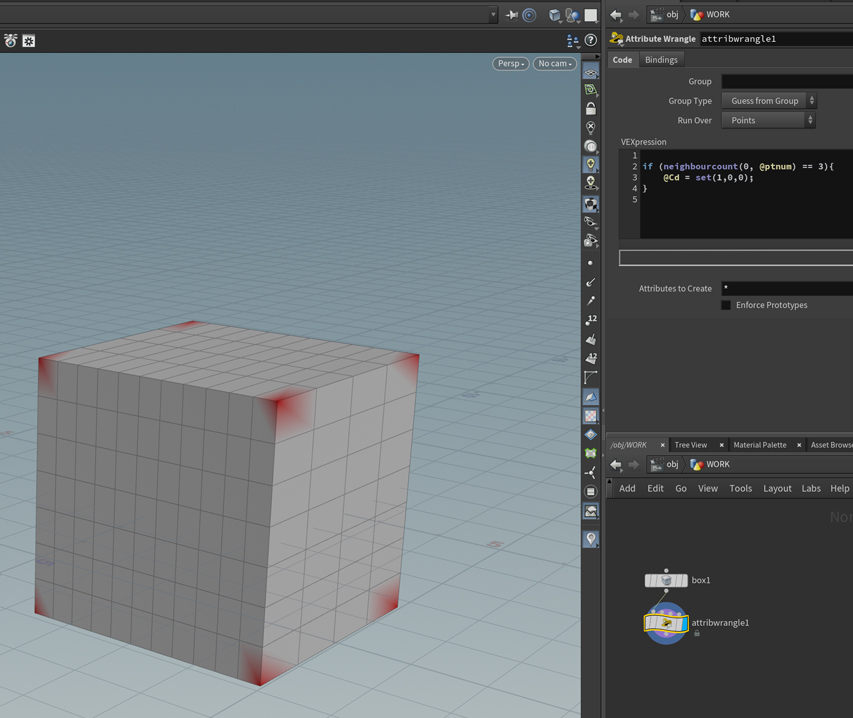This screenshot has height=718, width=853.
Task: Toggle the display points dot icon
Action: [591, 263]
